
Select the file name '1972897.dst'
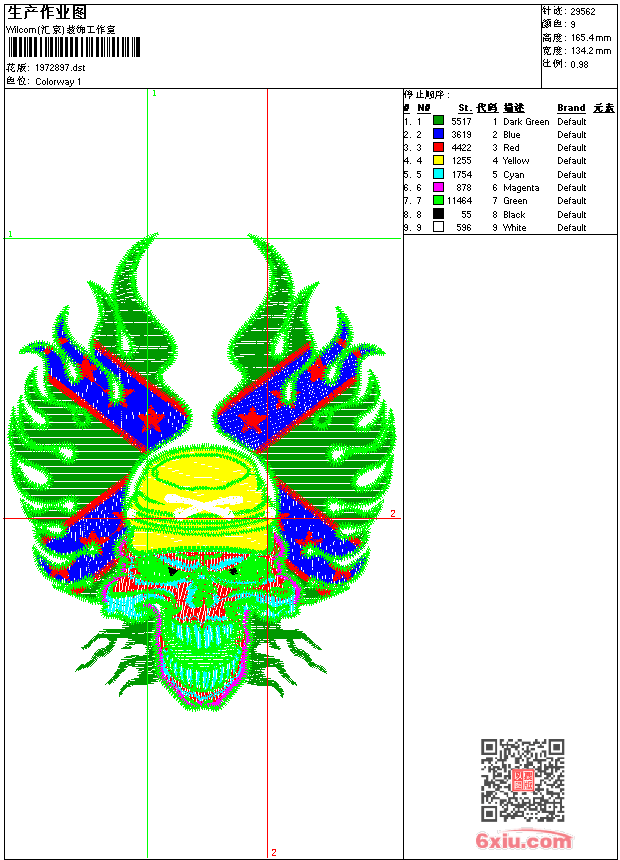(60, 68)
